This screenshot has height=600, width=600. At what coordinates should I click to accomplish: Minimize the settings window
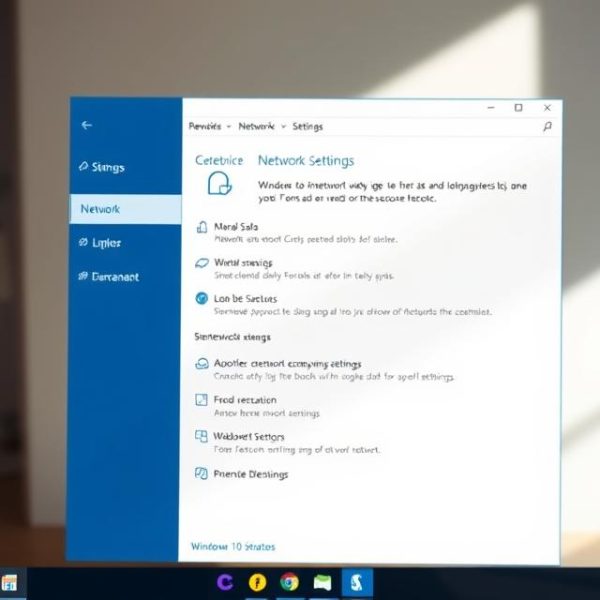point(491,108)
